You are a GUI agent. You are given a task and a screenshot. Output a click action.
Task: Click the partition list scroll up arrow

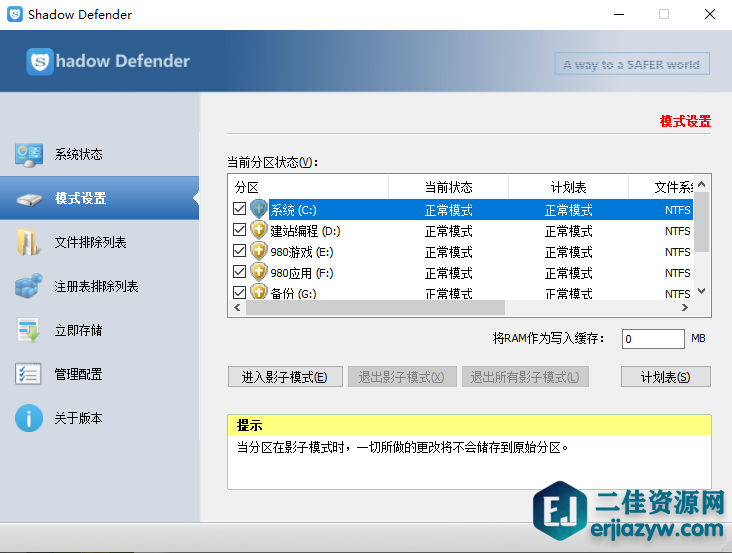[x=701, y=185]
